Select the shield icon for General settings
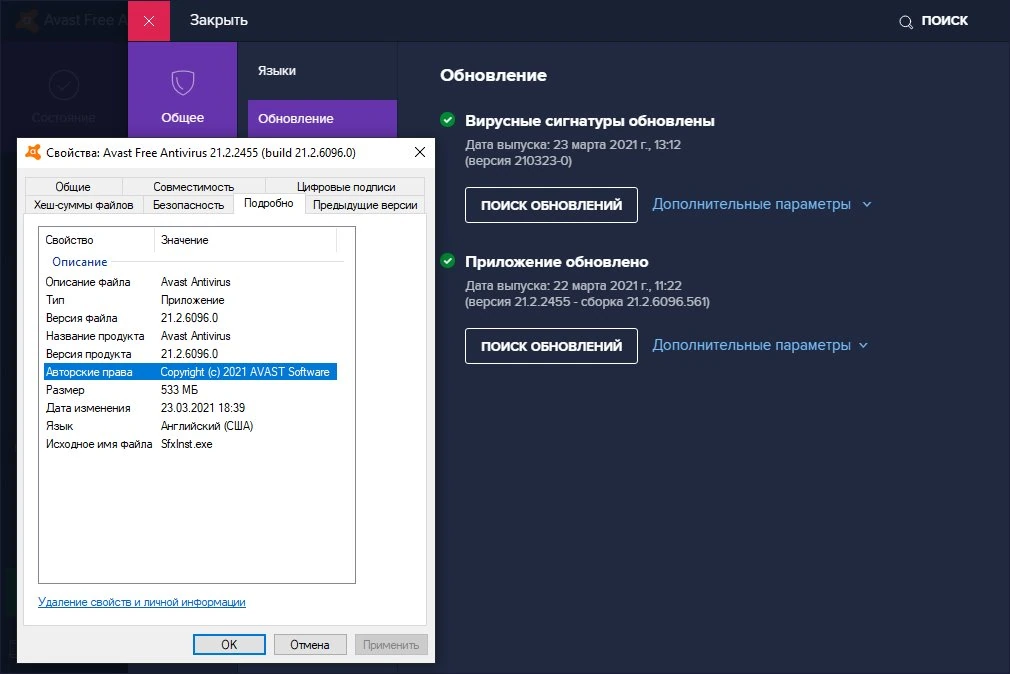Screen dimensions: 1010x674 coord(183,82)
